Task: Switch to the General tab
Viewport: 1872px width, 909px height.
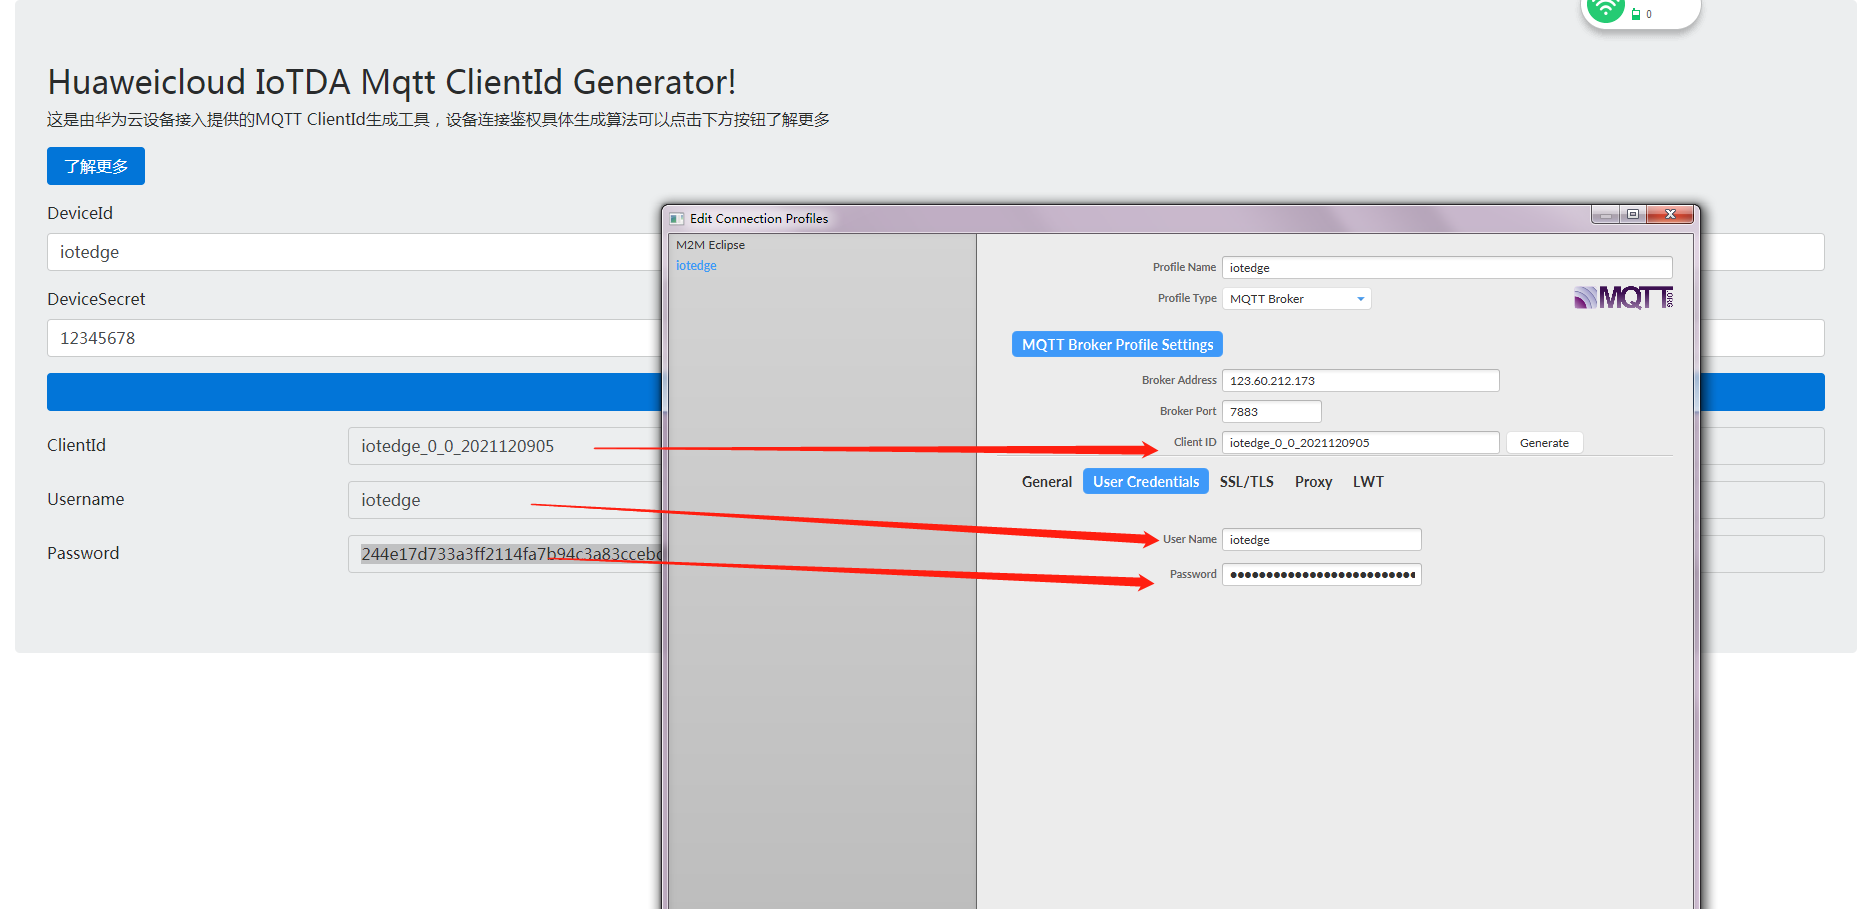Action: click(x=1047, y=482)
